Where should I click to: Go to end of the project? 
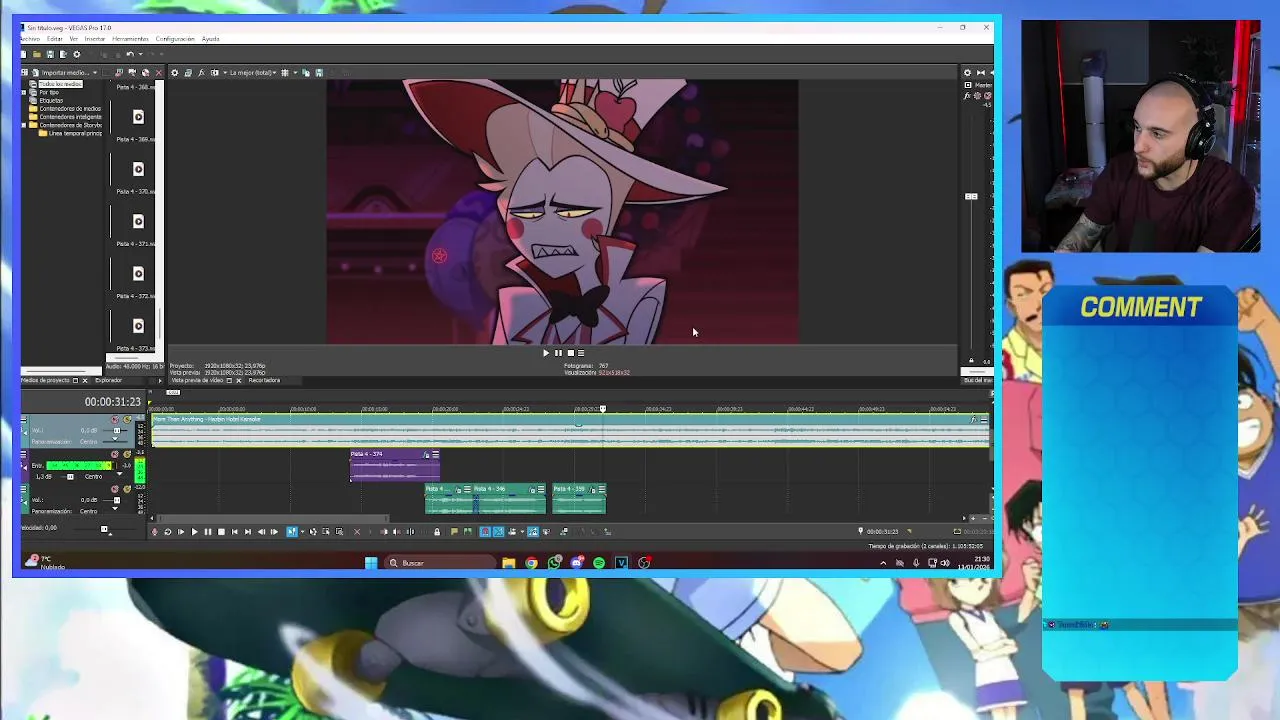click(248, 532)
